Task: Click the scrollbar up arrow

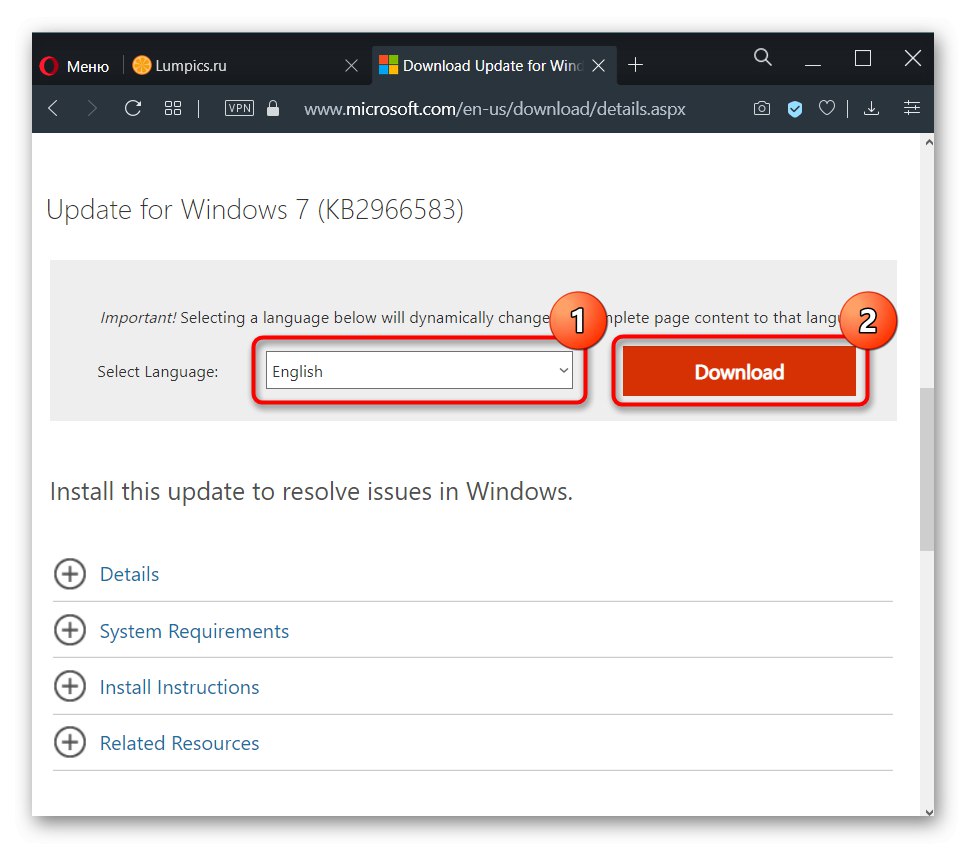Action: click(x=928, y=142)
